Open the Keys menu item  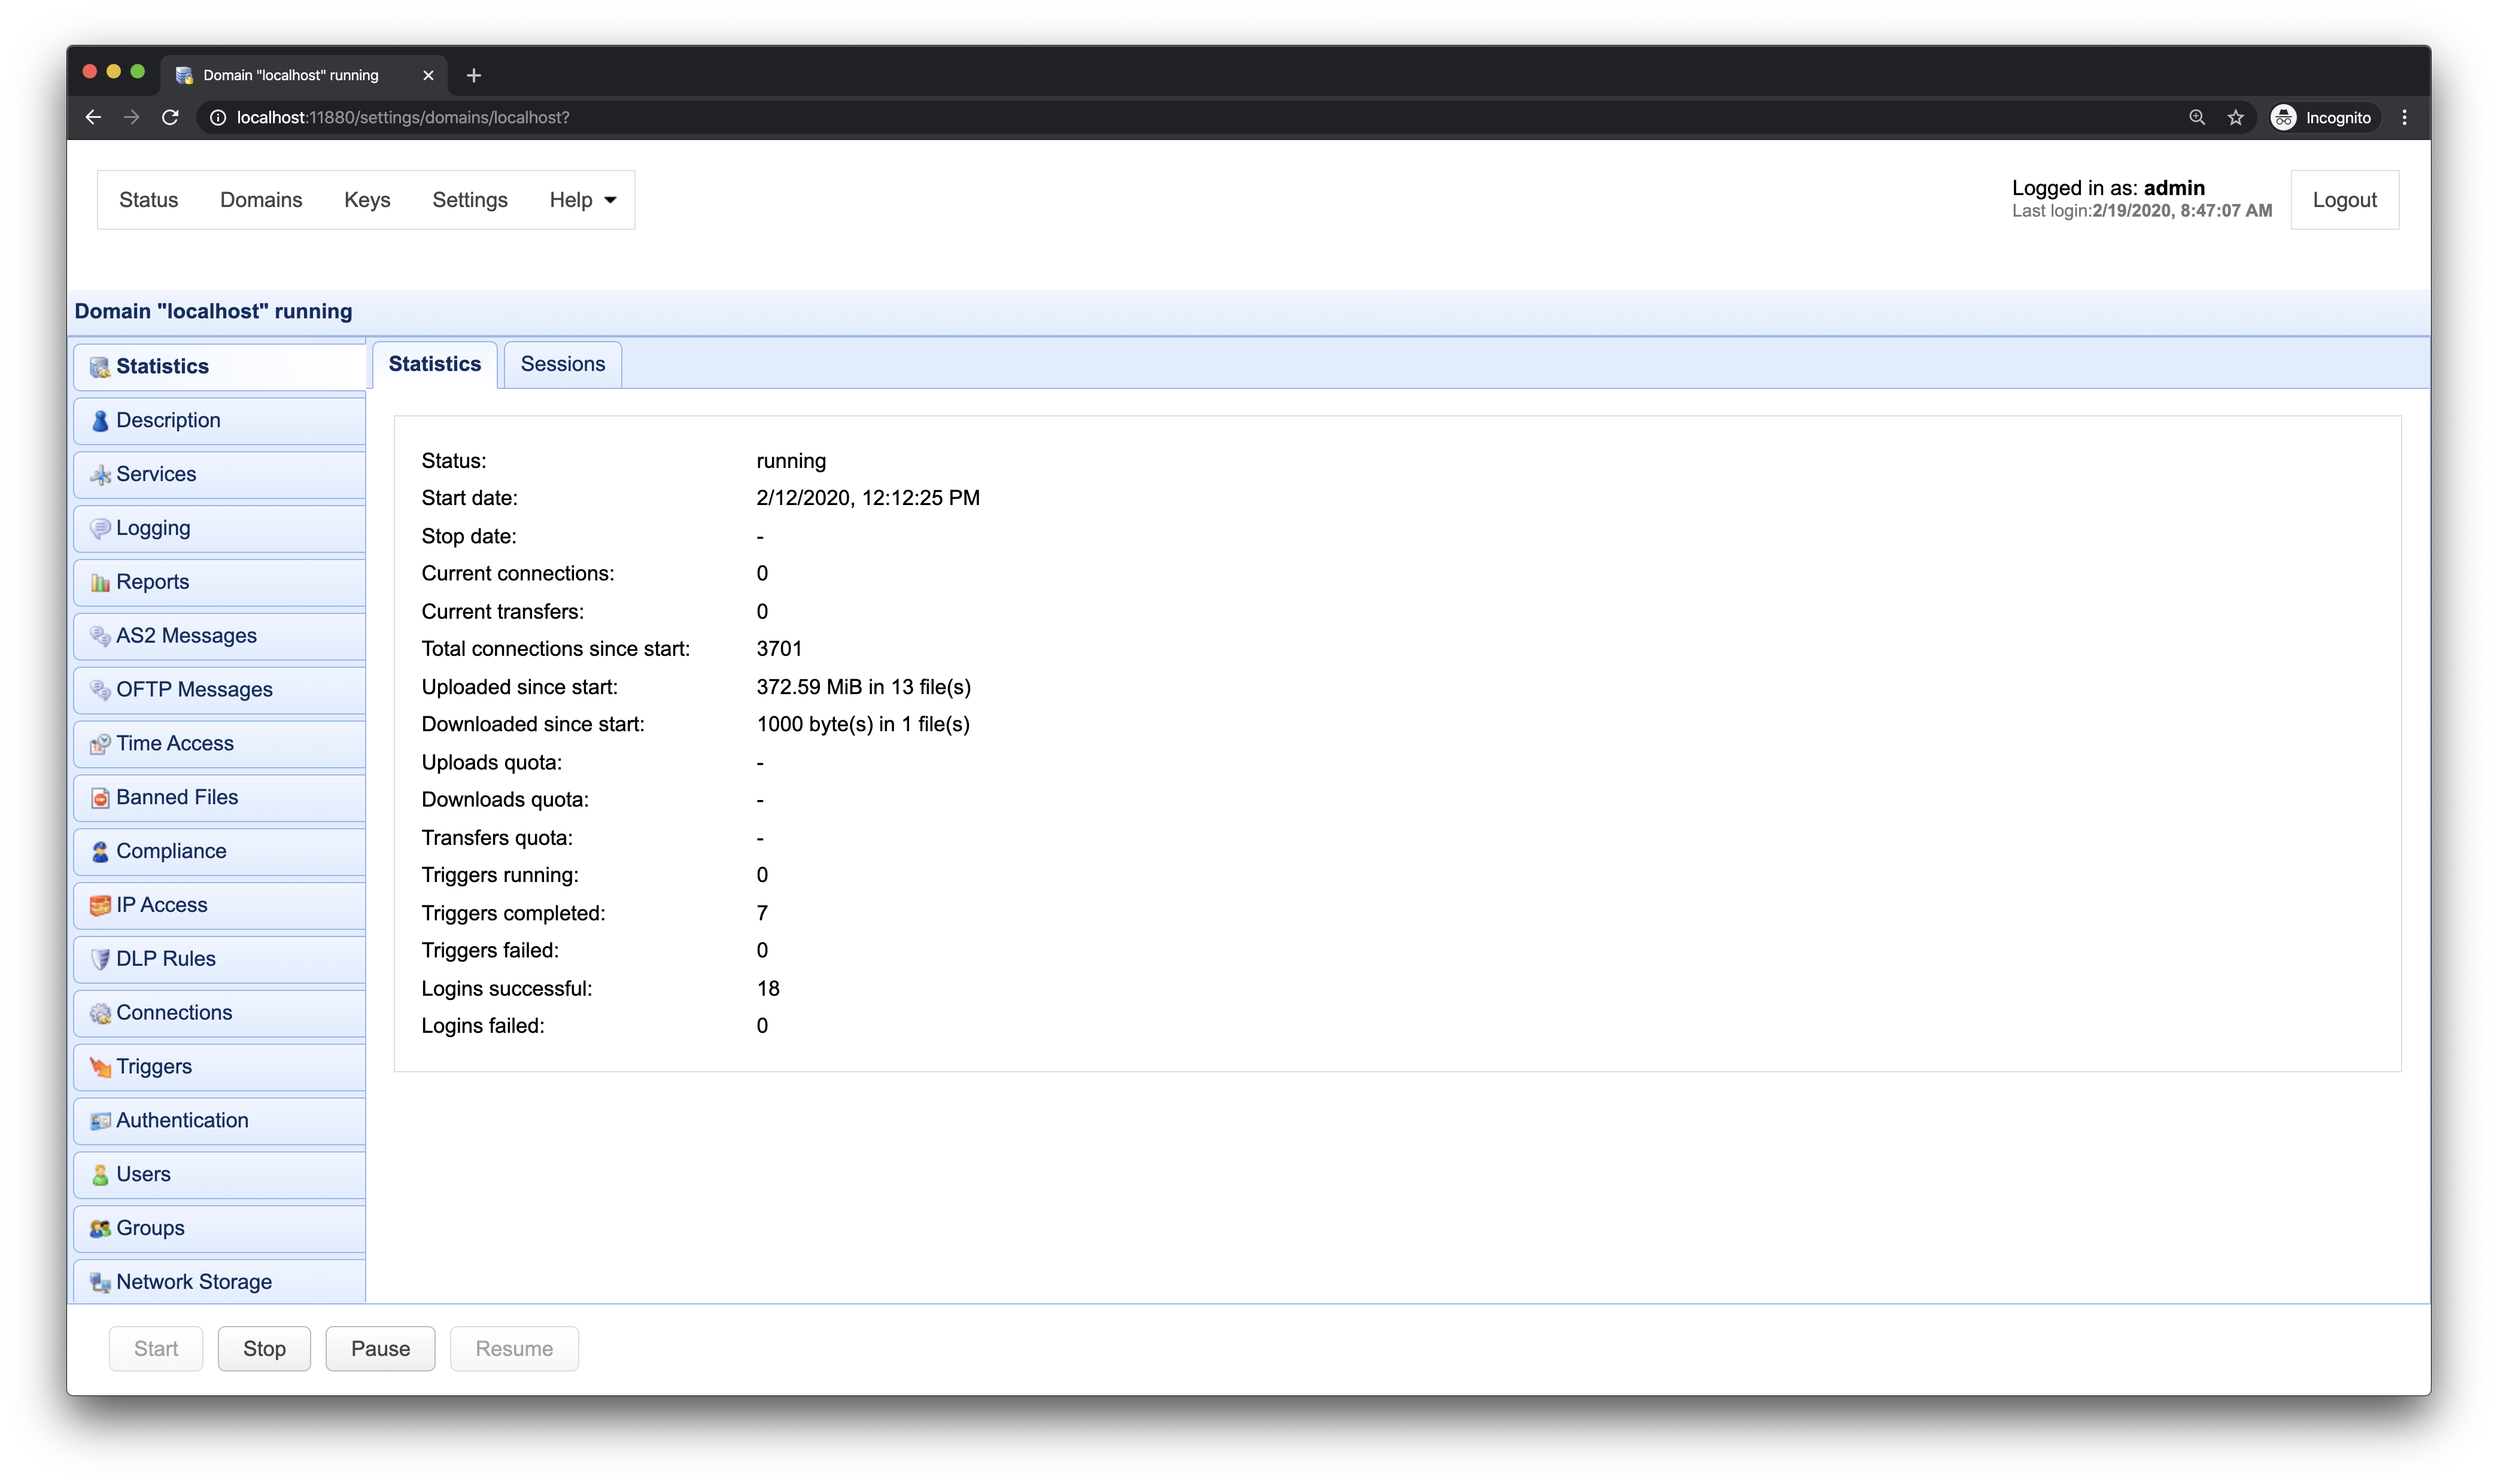(367, 200)
